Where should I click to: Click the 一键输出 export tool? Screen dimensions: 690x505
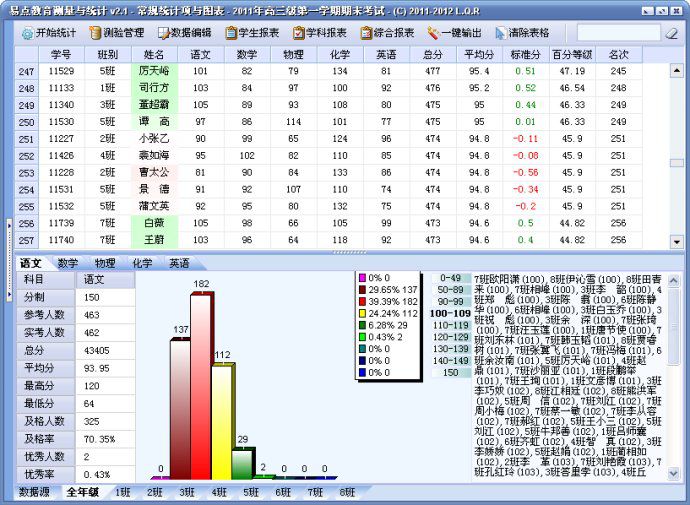[x=454, y=33]
